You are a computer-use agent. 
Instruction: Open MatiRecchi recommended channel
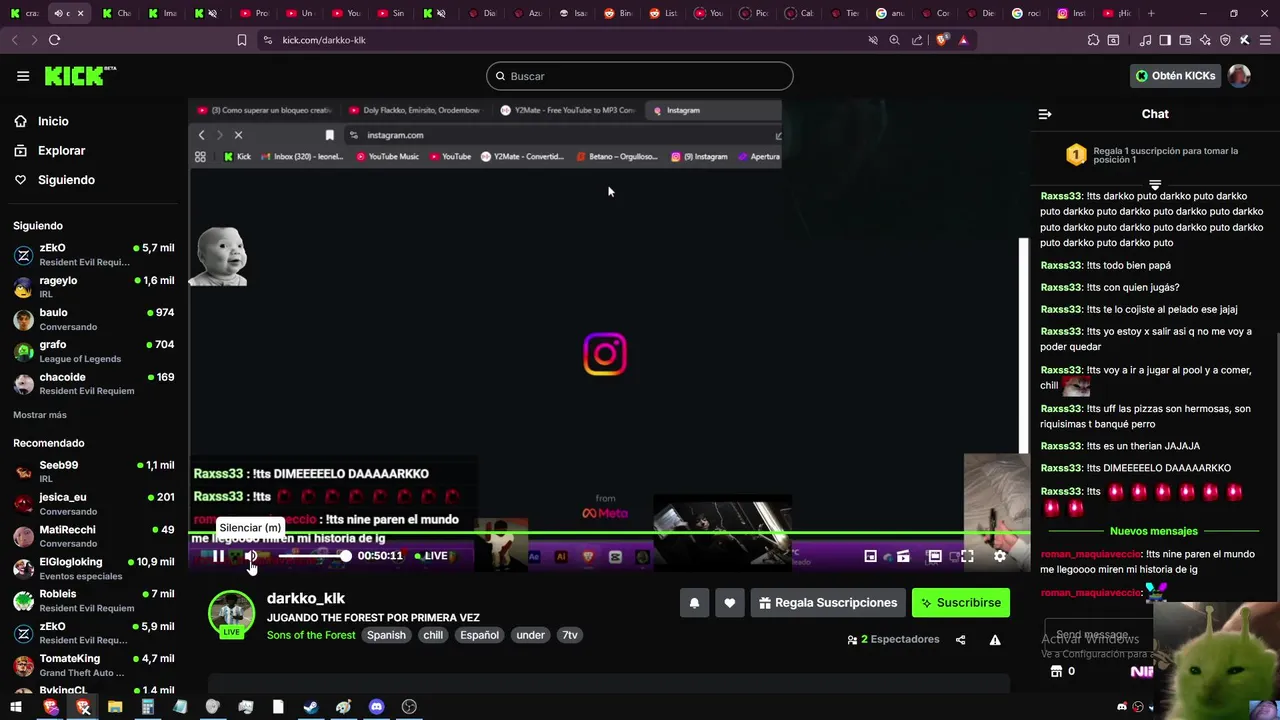tap(94, 536)
